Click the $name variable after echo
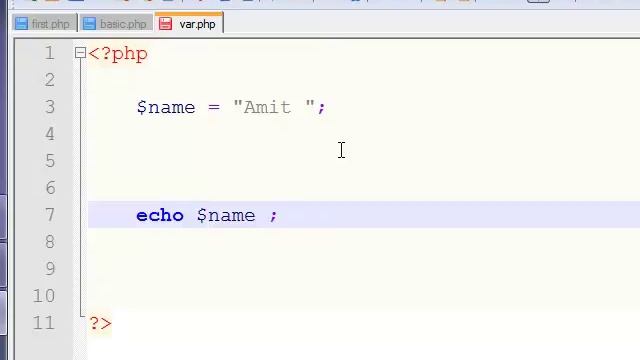The height and width of the screenshot is (360, 640). pyautogui.click(x=226, y=215)
